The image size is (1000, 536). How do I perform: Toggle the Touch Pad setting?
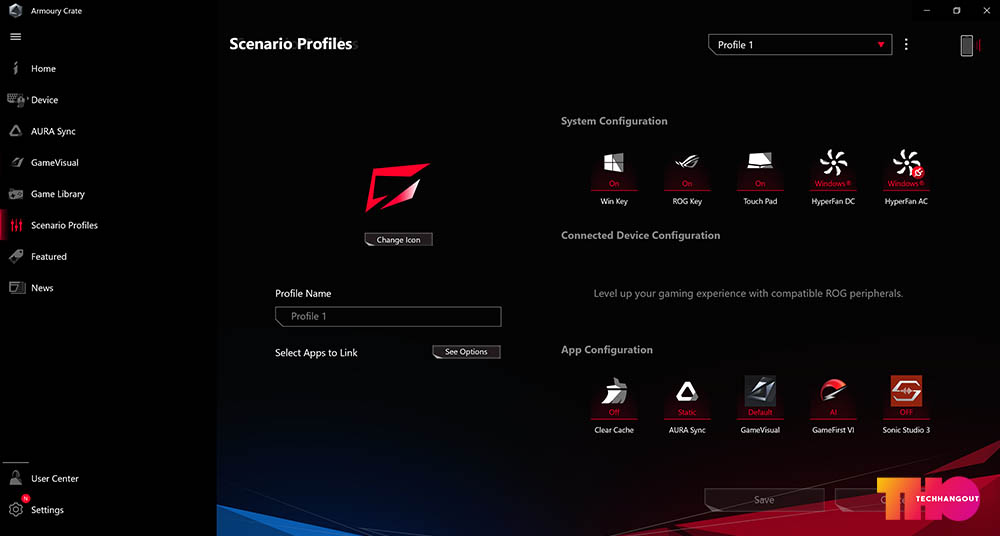(x=760, y=178)
